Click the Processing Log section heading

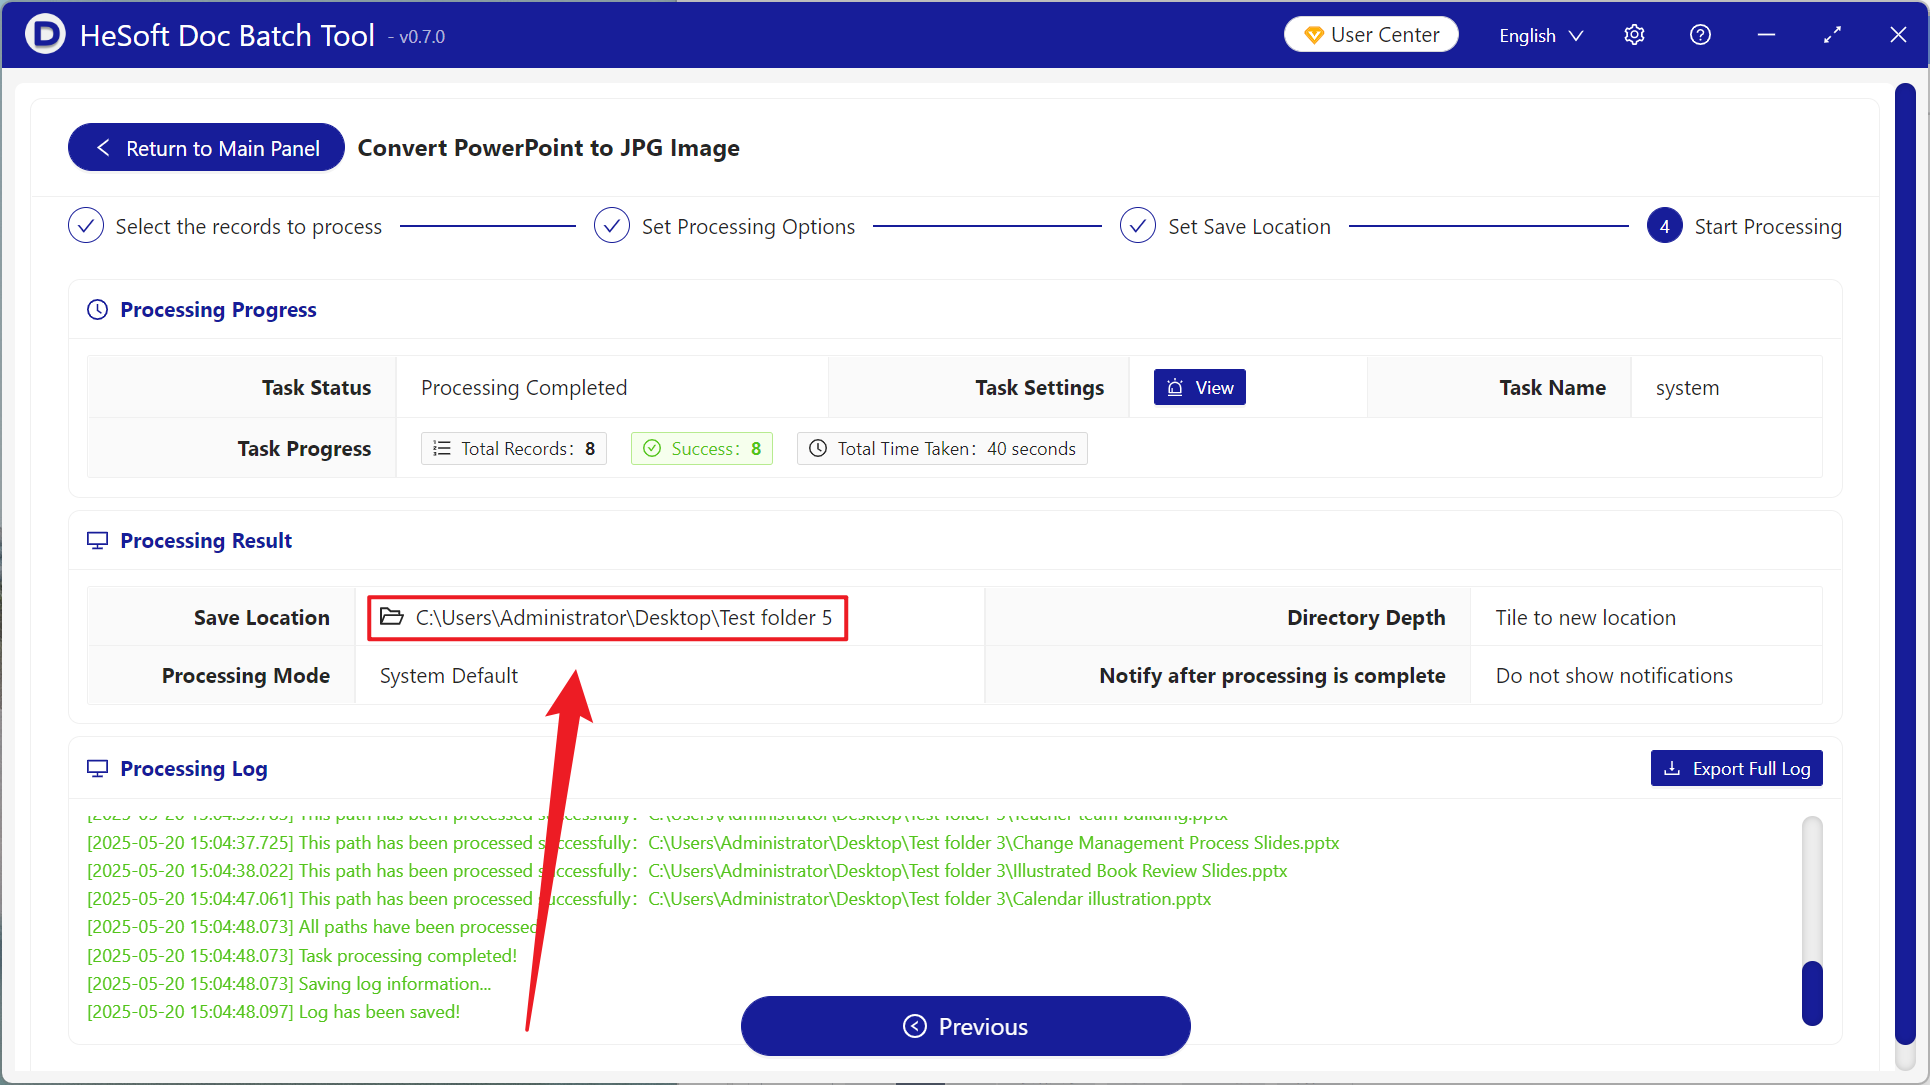[x=194, y=769]
